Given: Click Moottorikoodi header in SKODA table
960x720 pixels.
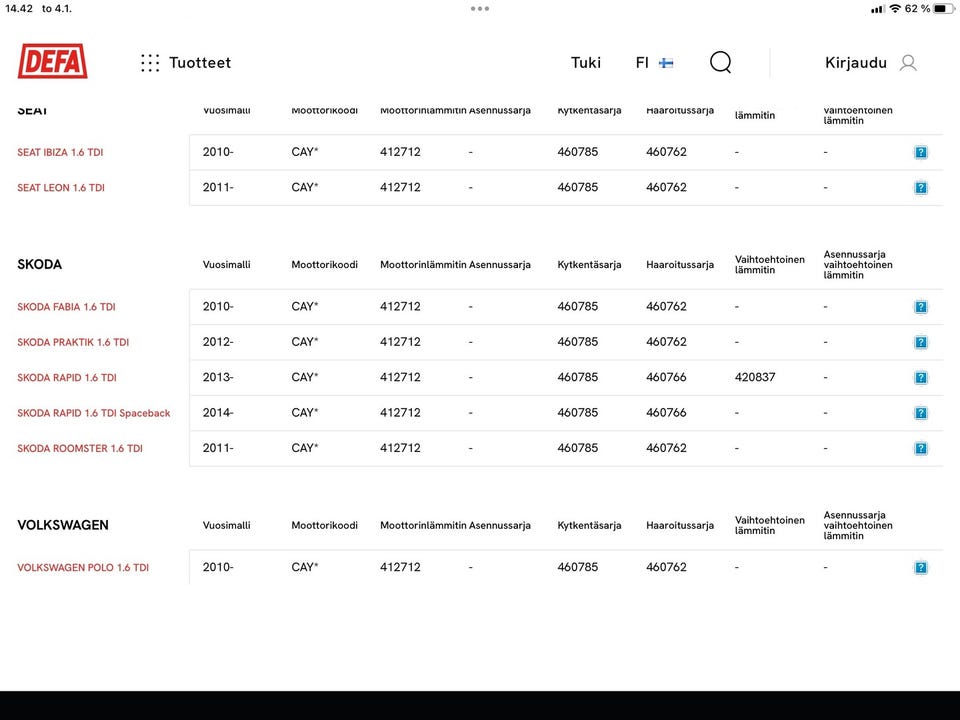Looking at the screenshot, I should point(324,265).
